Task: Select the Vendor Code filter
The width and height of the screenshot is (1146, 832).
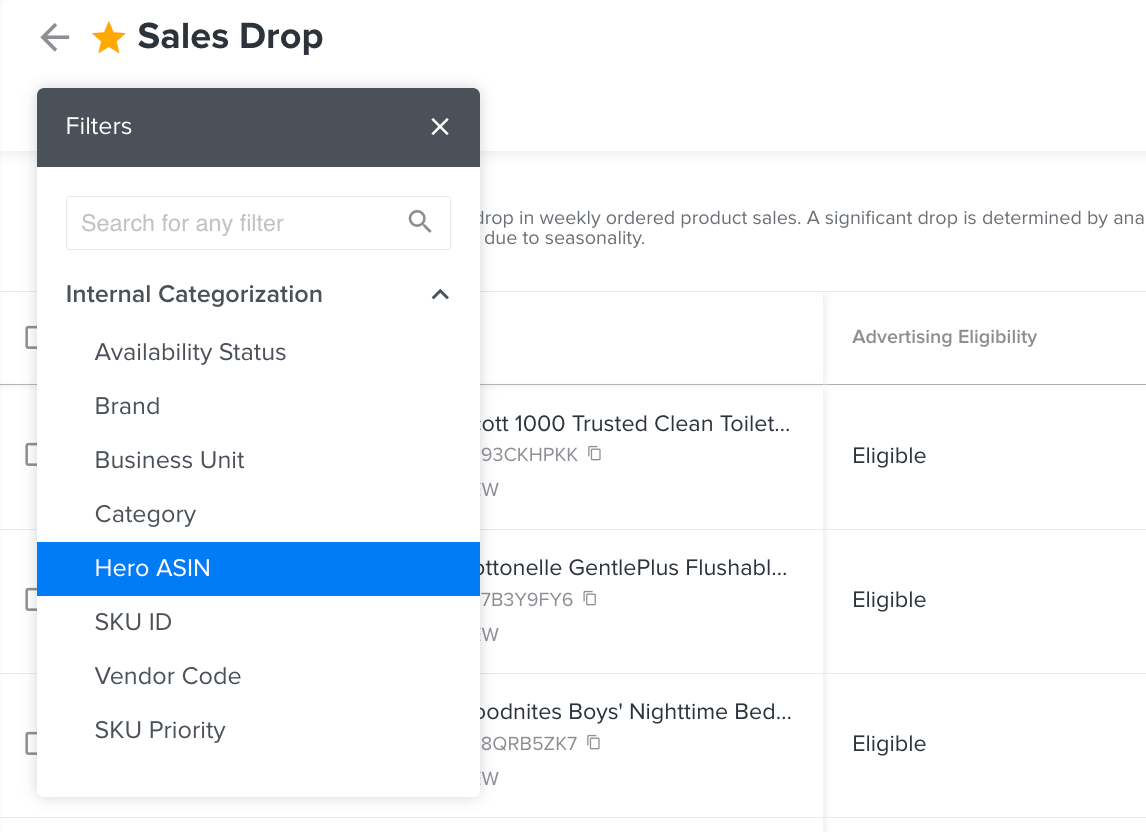Action: tap(167, 676)
